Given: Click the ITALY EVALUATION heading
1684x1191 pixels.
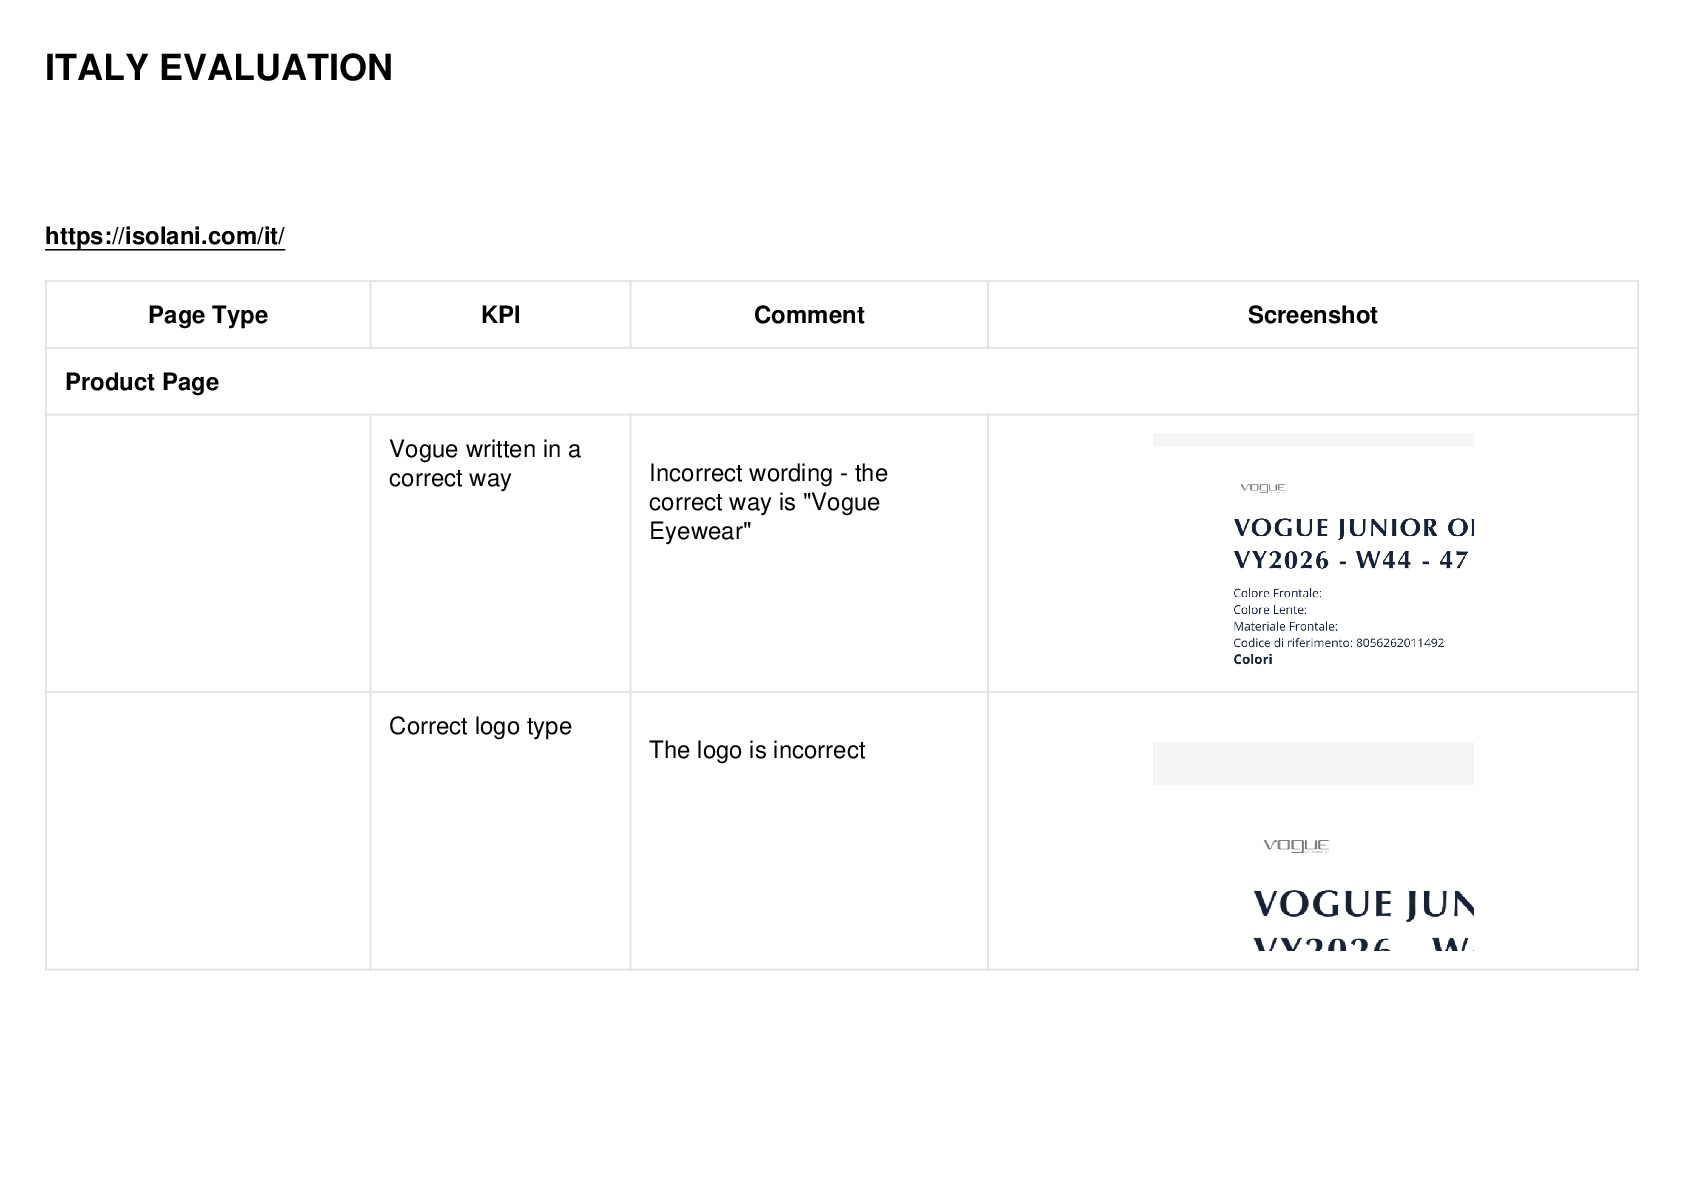Looking at the screenshot, I should 219,68.
